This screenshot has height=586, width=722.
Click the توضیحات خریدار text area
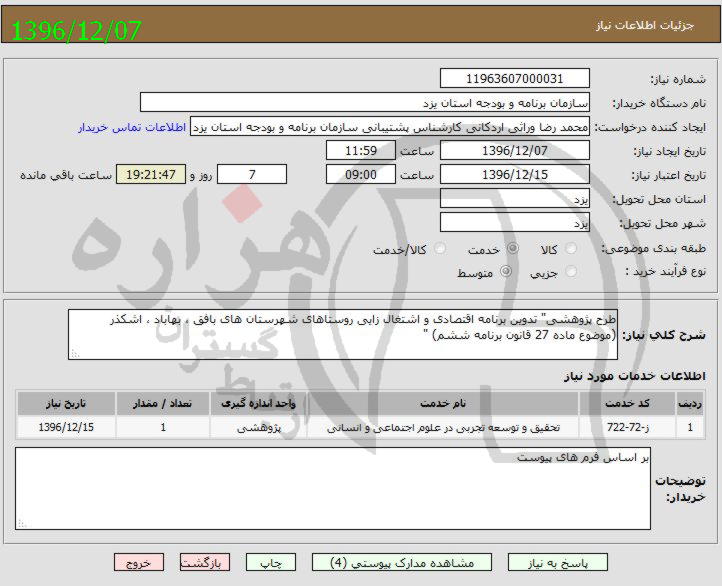pos(332,488)
